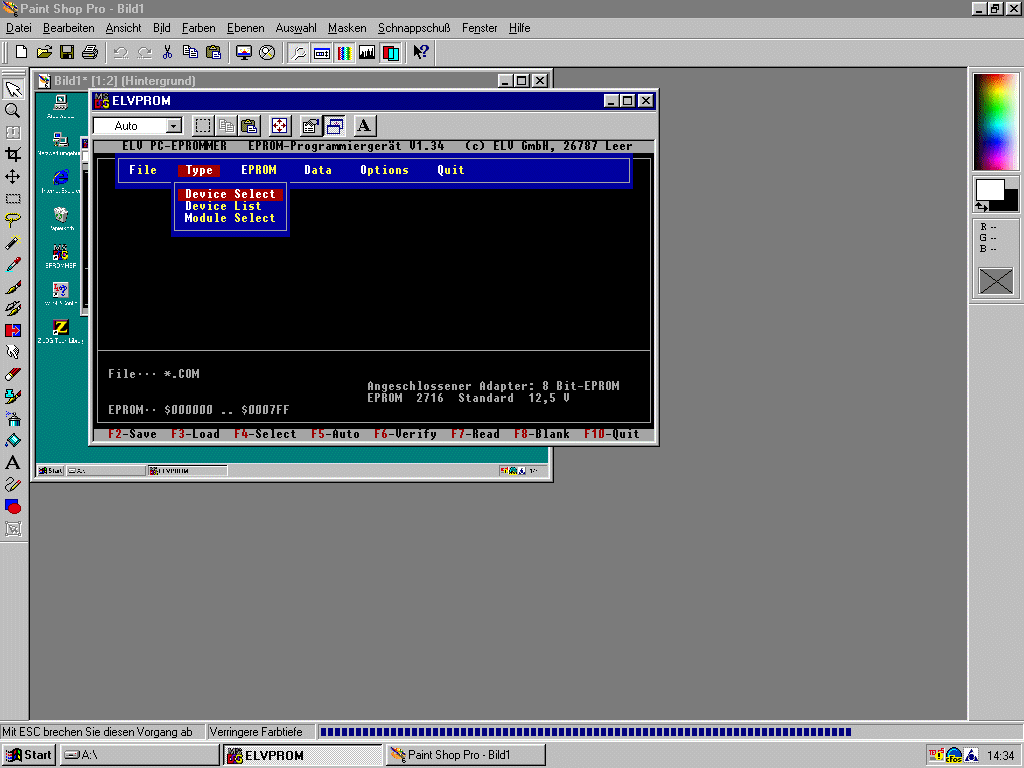Select the Text tool in tool palette
1024x768 pixels.
click(13, 462)
